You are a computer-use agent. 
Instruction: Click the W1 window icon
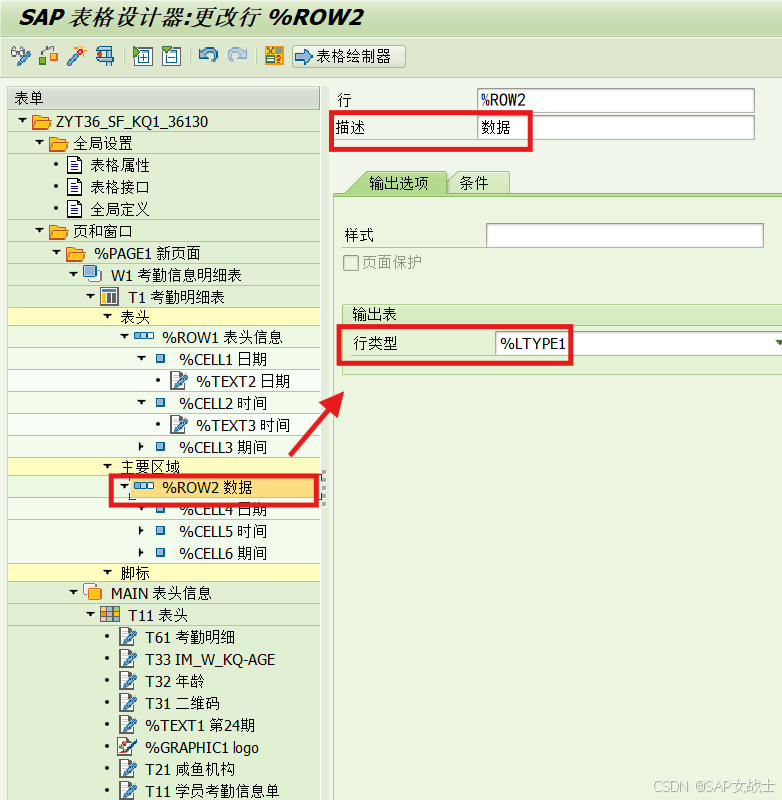tap(92, 274)
